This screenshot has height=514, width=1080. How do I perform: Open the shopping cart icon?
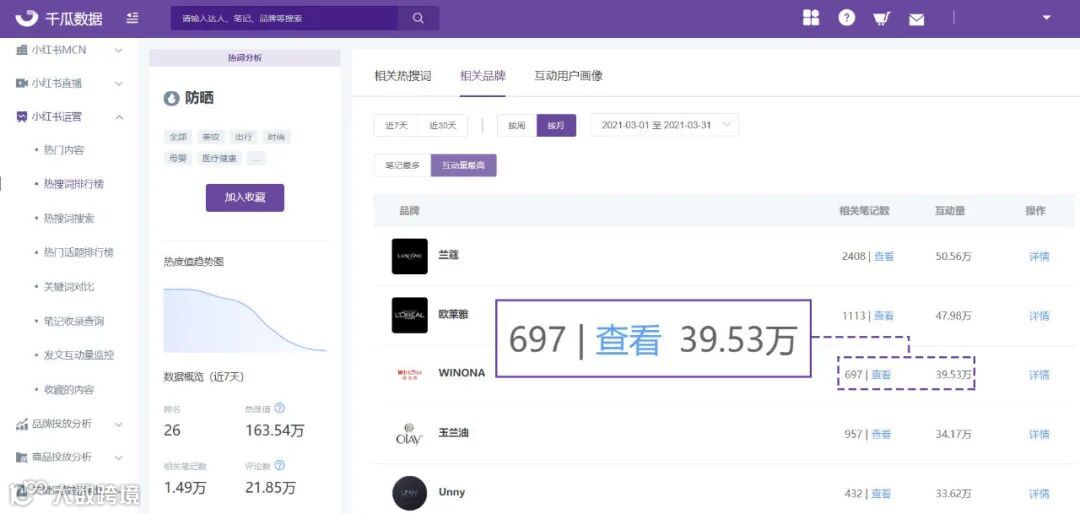(x=881, y=19)
